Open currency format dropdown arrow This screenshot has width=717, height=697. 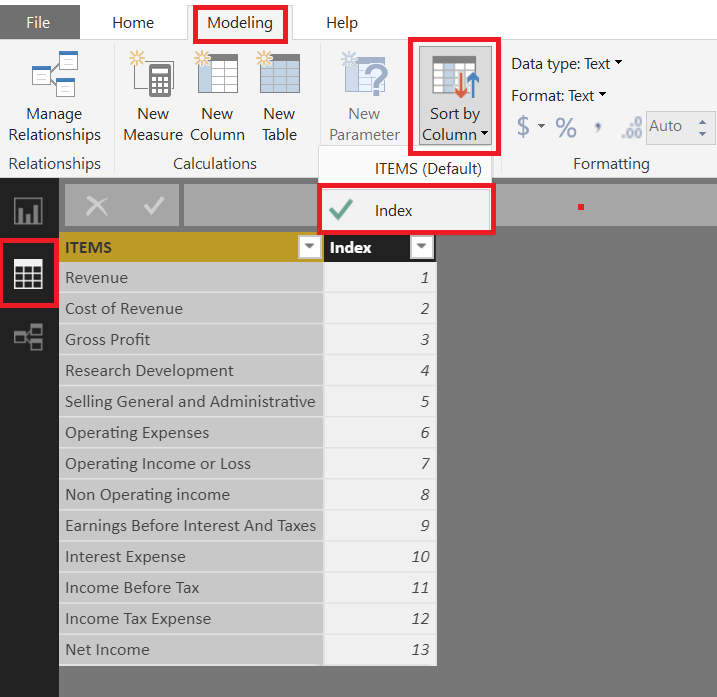click(541, 126)
